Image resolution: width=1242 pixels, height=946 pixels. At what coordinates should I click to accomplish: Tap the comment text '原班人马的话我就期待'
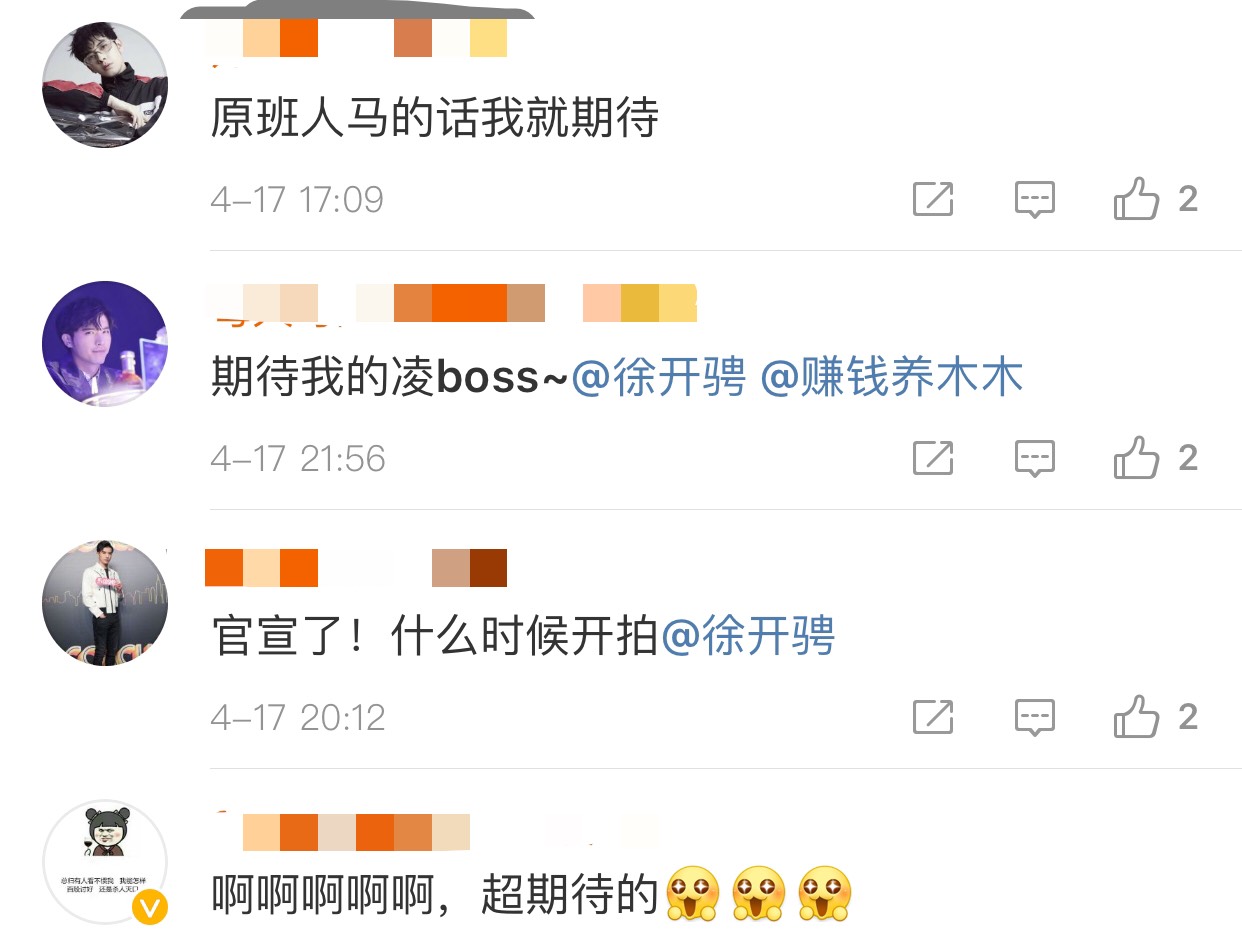(x=435, y=120)
